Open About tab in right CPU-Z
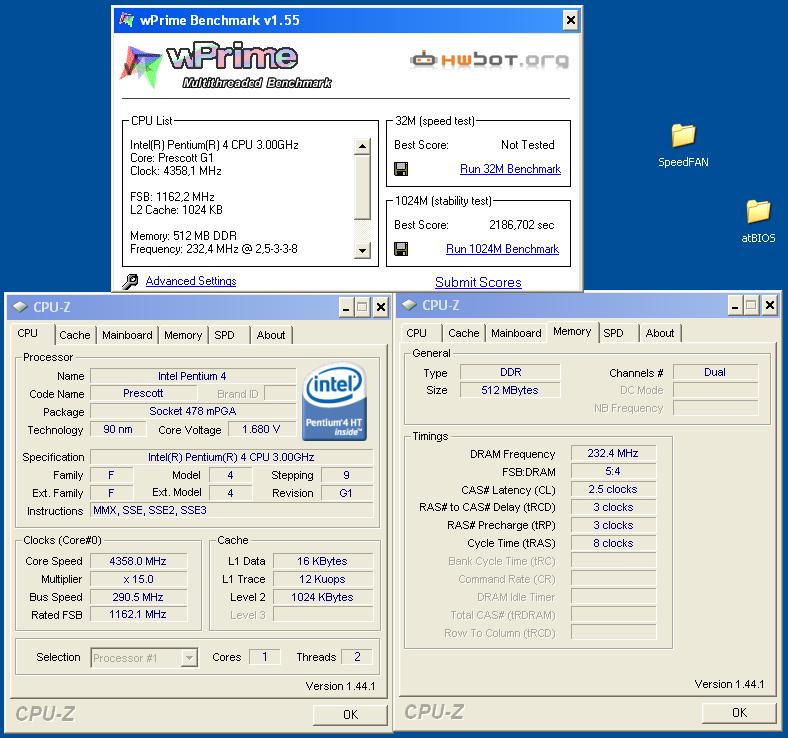Image resolution: width=788 pixels, height=738 pixels. pyautogui.click(x=660, y=333)
